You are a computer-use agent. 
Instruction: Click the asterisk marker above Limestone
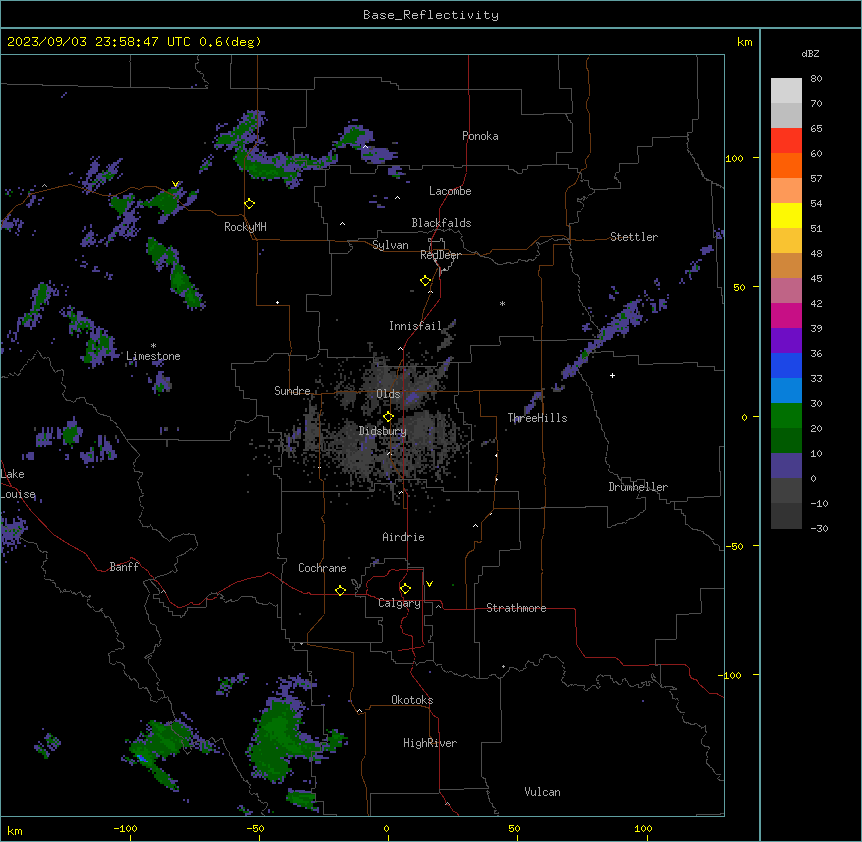[153, 346]
